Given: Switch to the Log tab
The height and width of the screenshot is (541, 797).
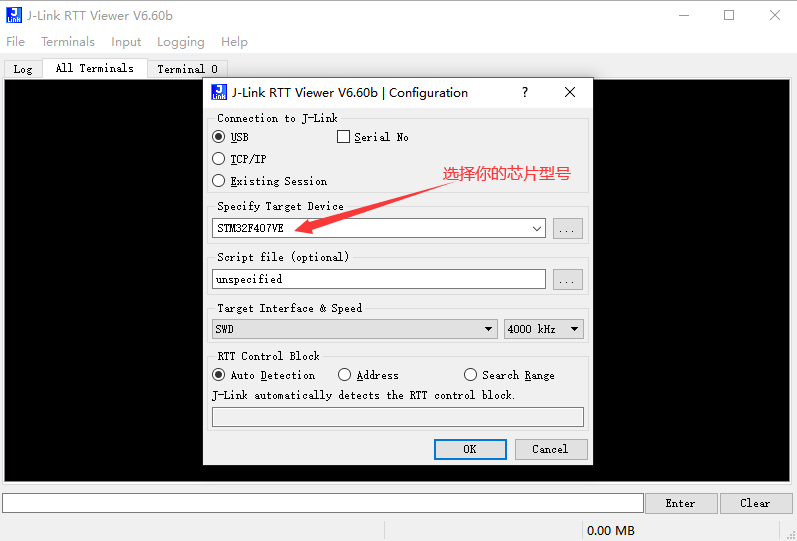Looking at the screenshot, I should pos(23,69).
